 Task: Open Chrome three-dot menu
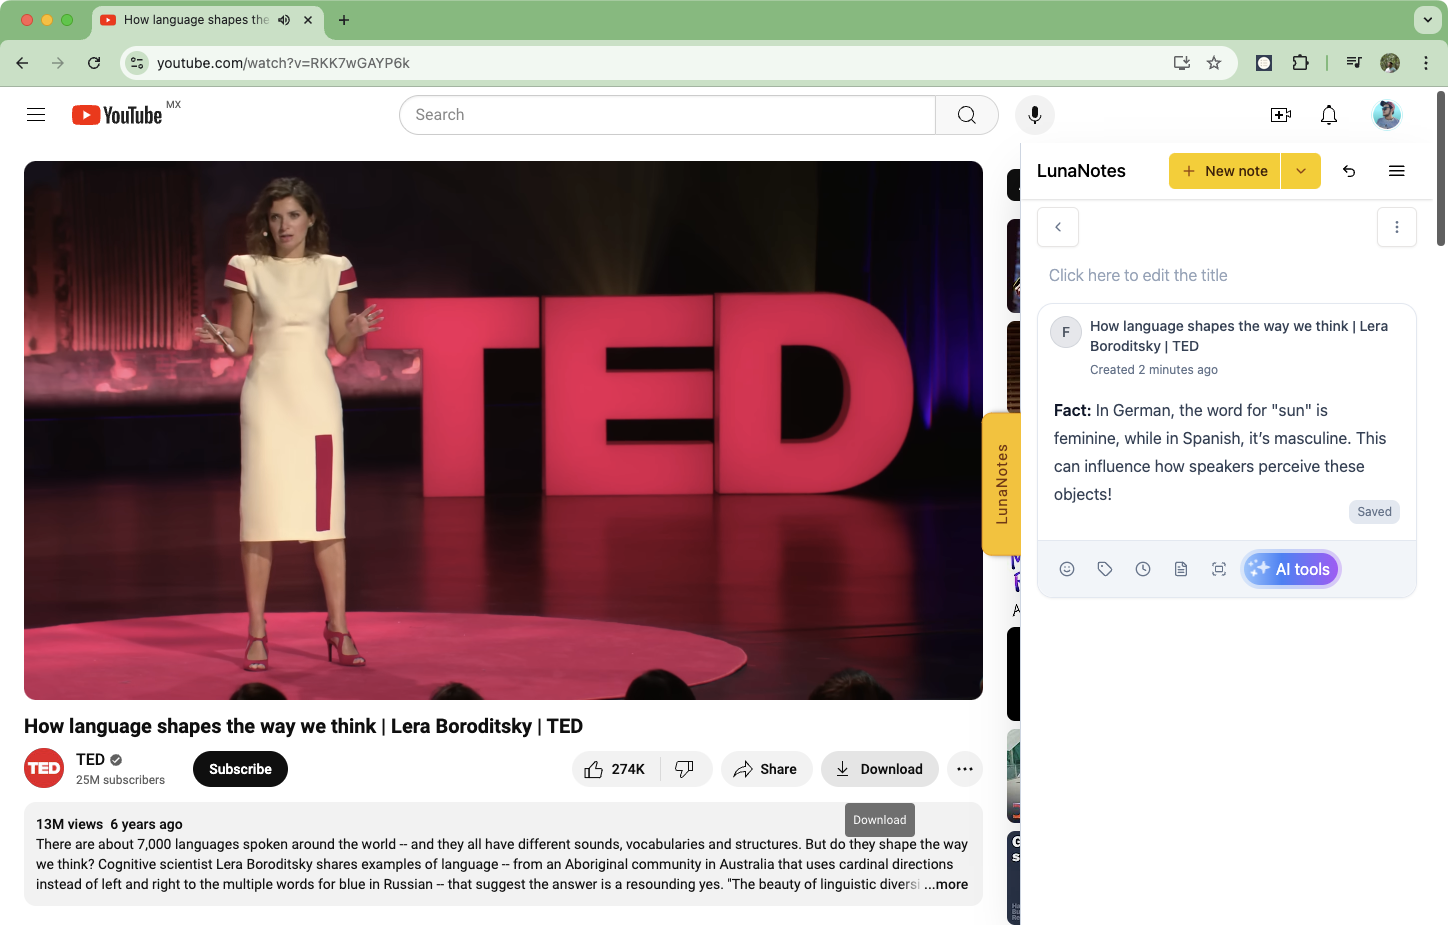[1426, 63]
